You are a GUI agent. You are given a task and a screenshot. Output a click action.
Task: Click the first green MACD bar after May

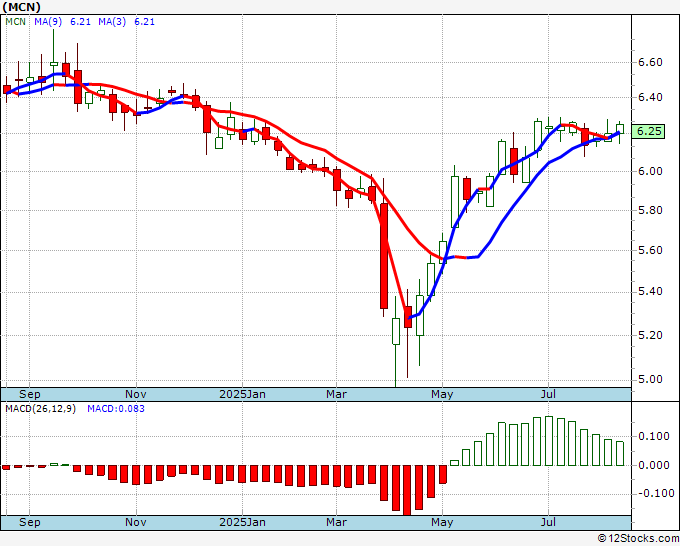coord(454,463)
